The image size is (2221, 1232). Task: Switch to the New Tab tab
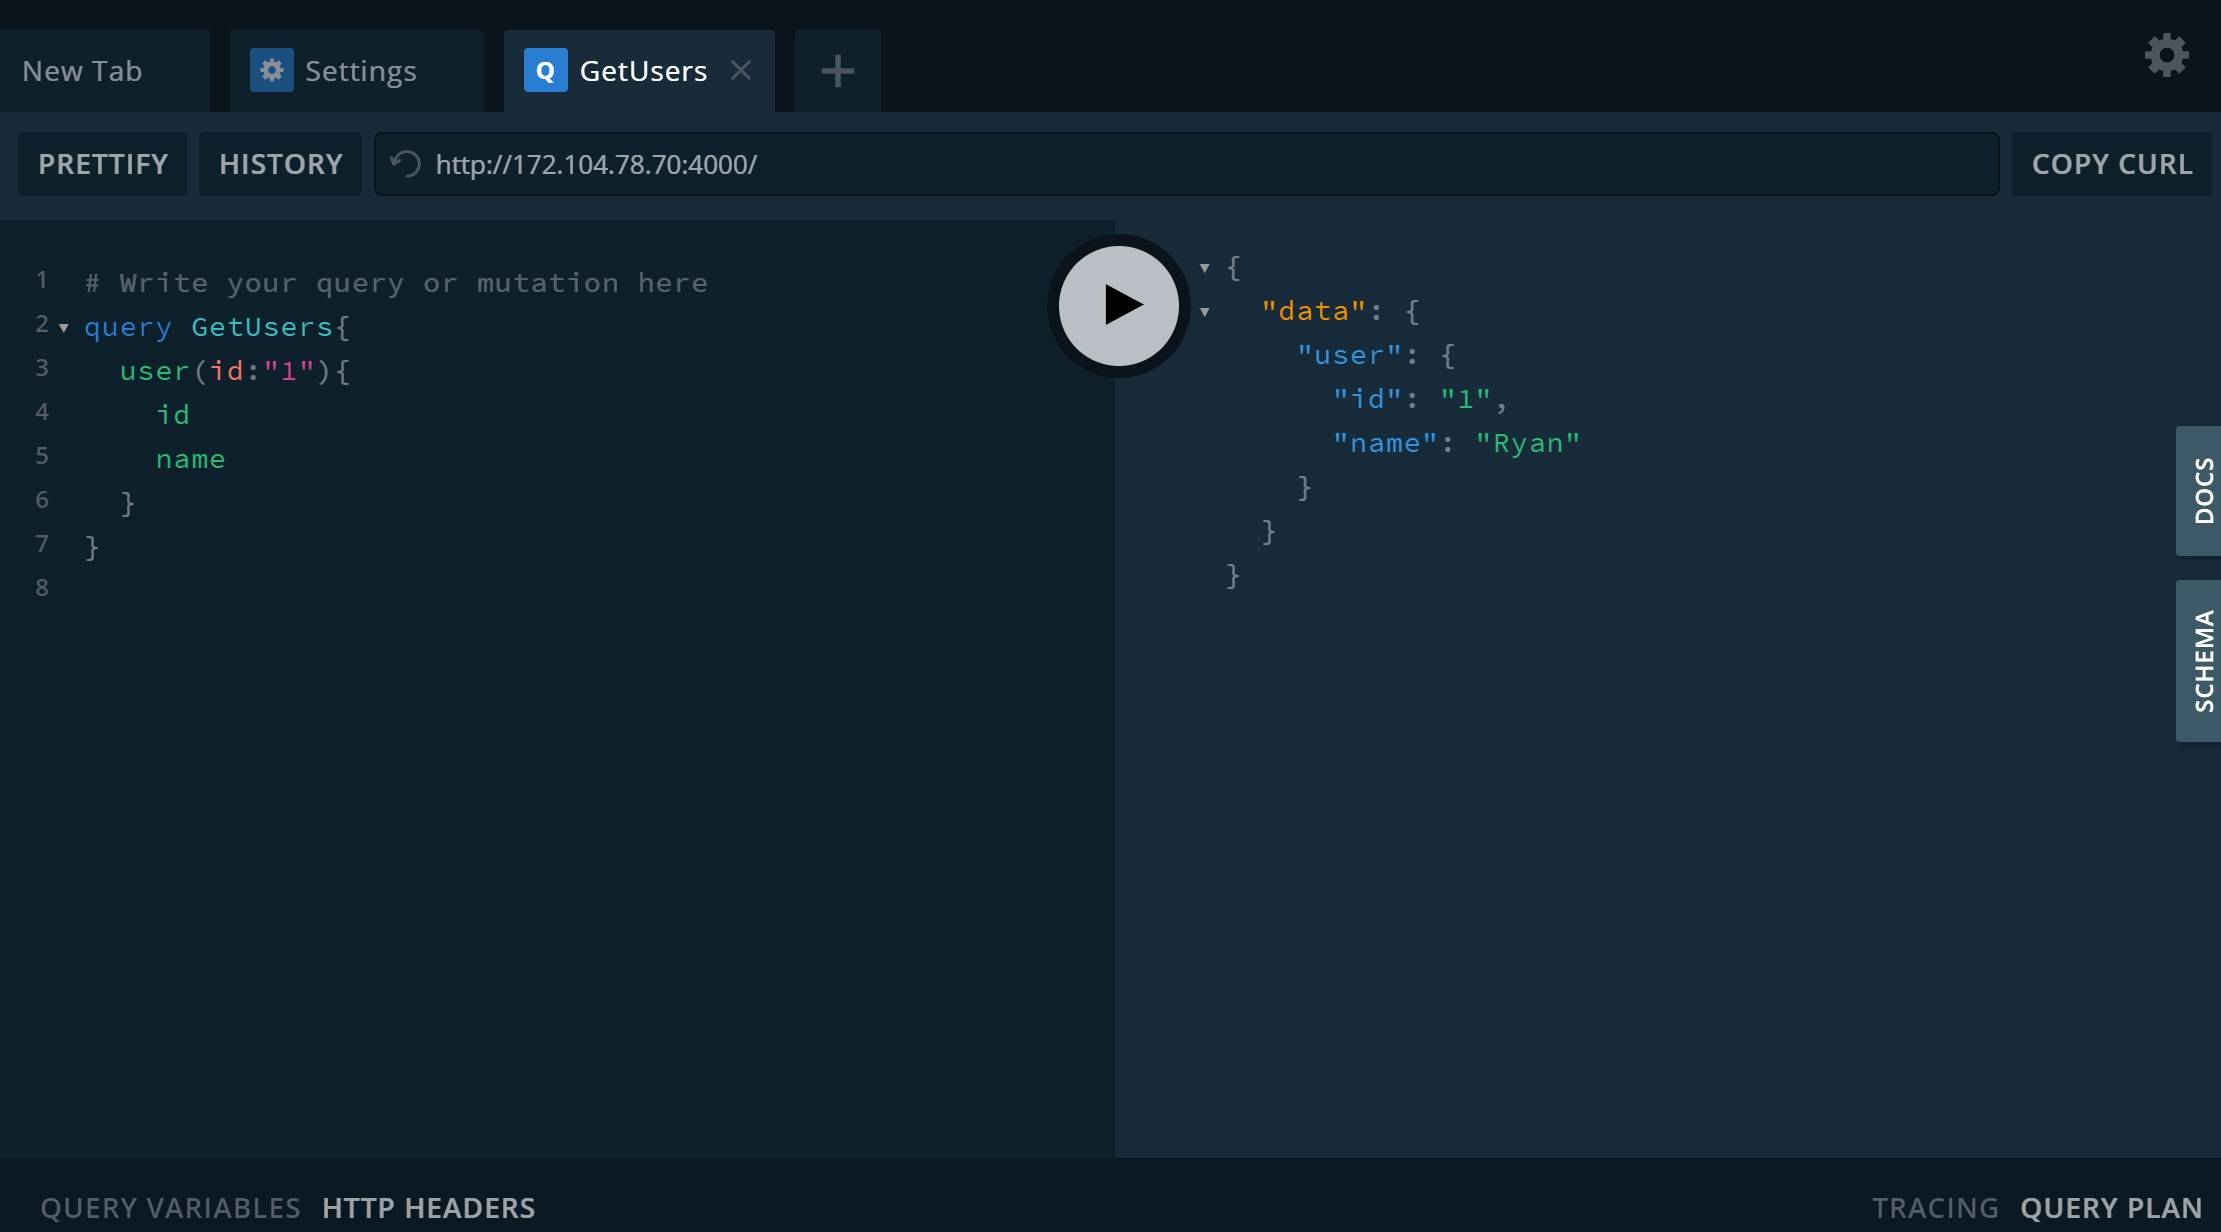coord(105,71)
